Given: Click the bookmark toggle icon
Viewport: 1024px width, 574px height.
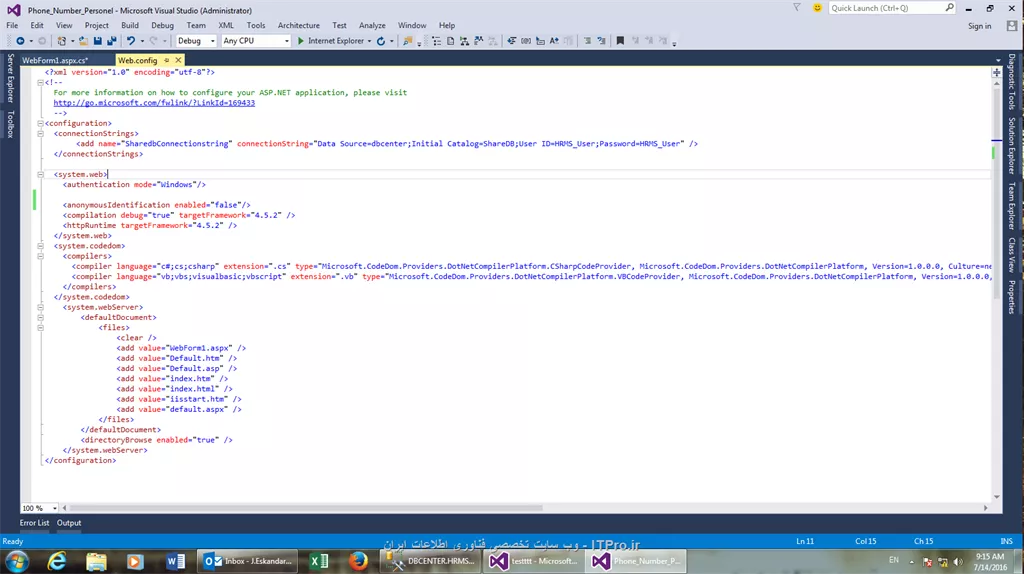Looking at the screenshot, I should [620, 41].
